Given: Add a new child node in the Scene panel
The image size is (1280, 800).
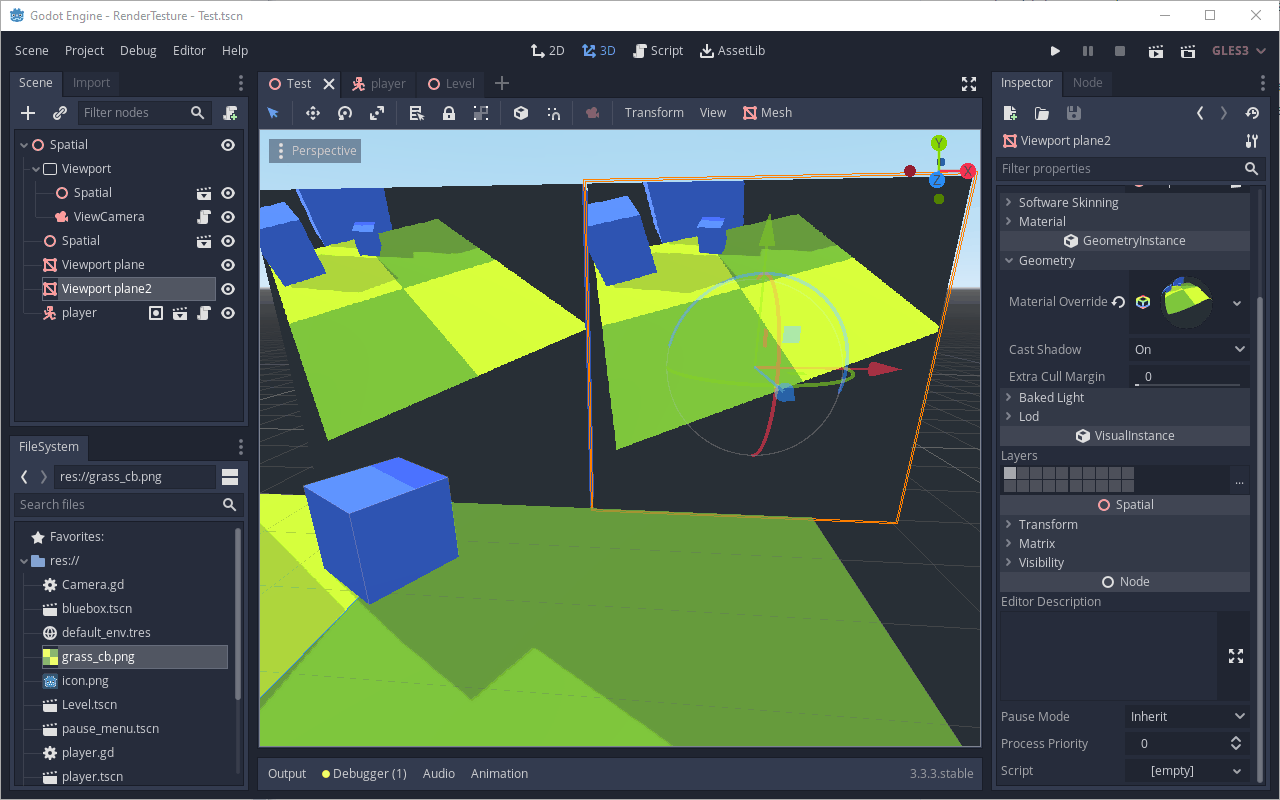Looking at the screenshot, I should click(27, 112).
